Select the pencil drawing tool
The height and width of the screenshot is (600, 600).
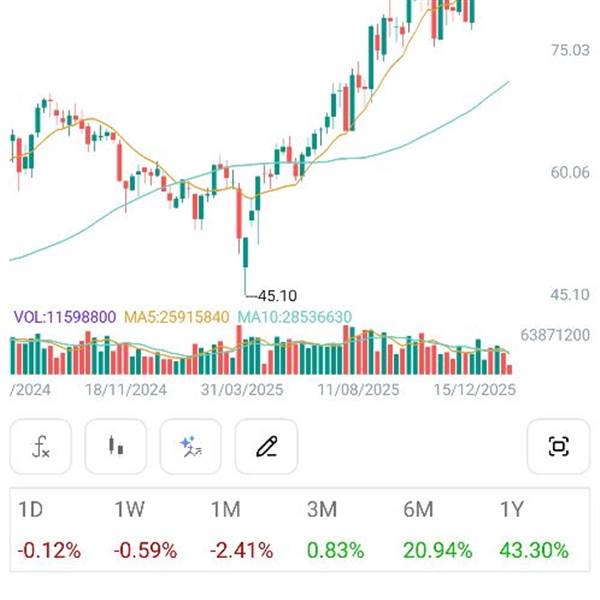(266, 446)
